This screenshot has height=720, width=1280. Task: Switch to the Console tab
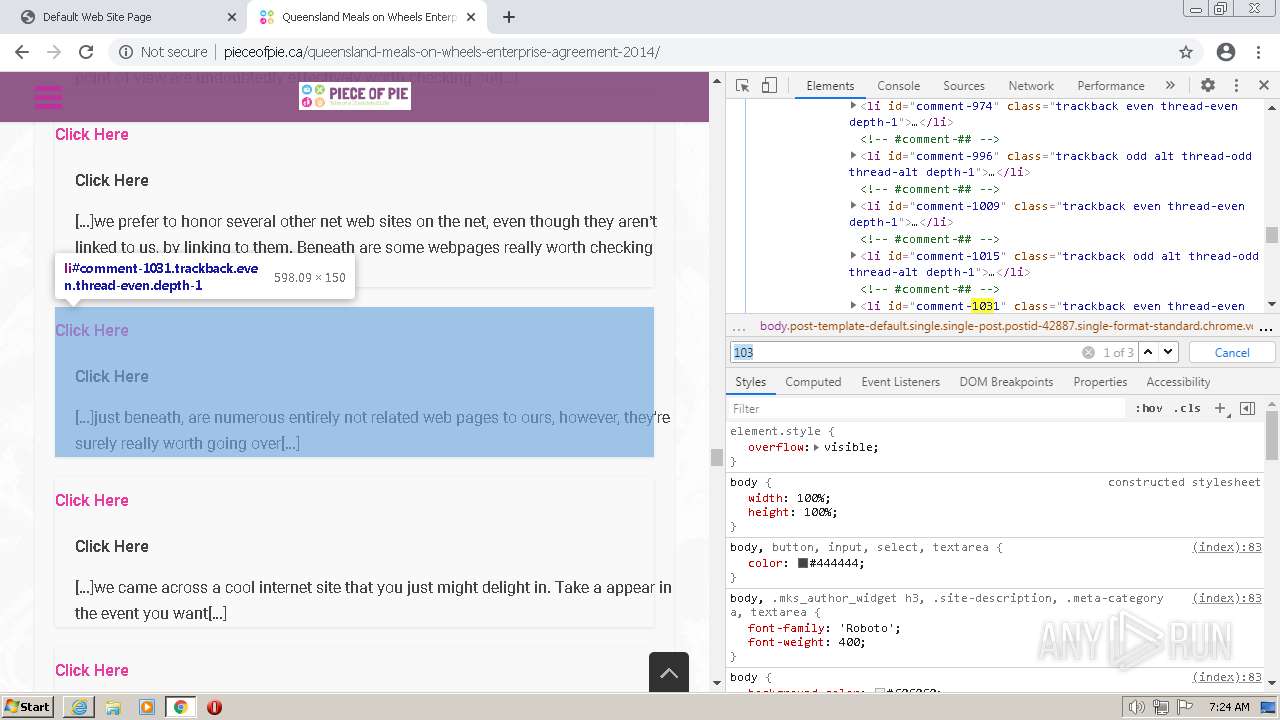coord(898,86)
